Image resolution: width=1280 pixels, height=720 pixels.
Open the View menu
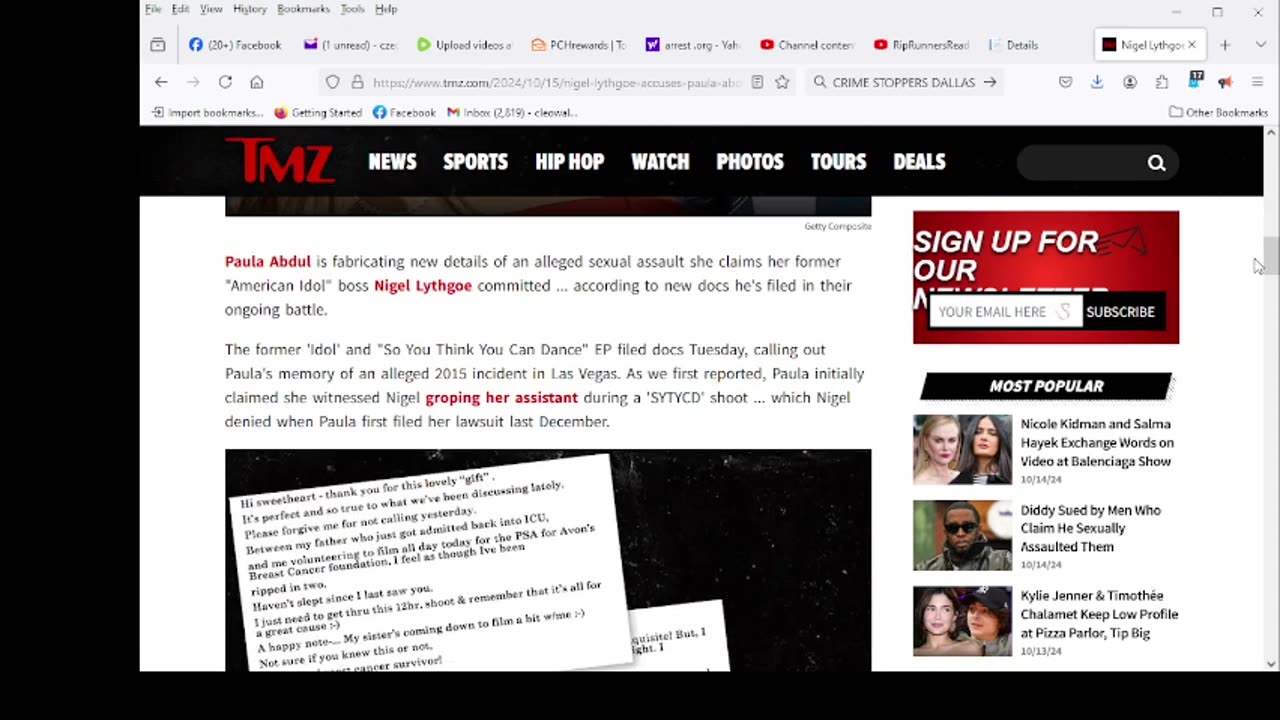(x=211, y=9)
